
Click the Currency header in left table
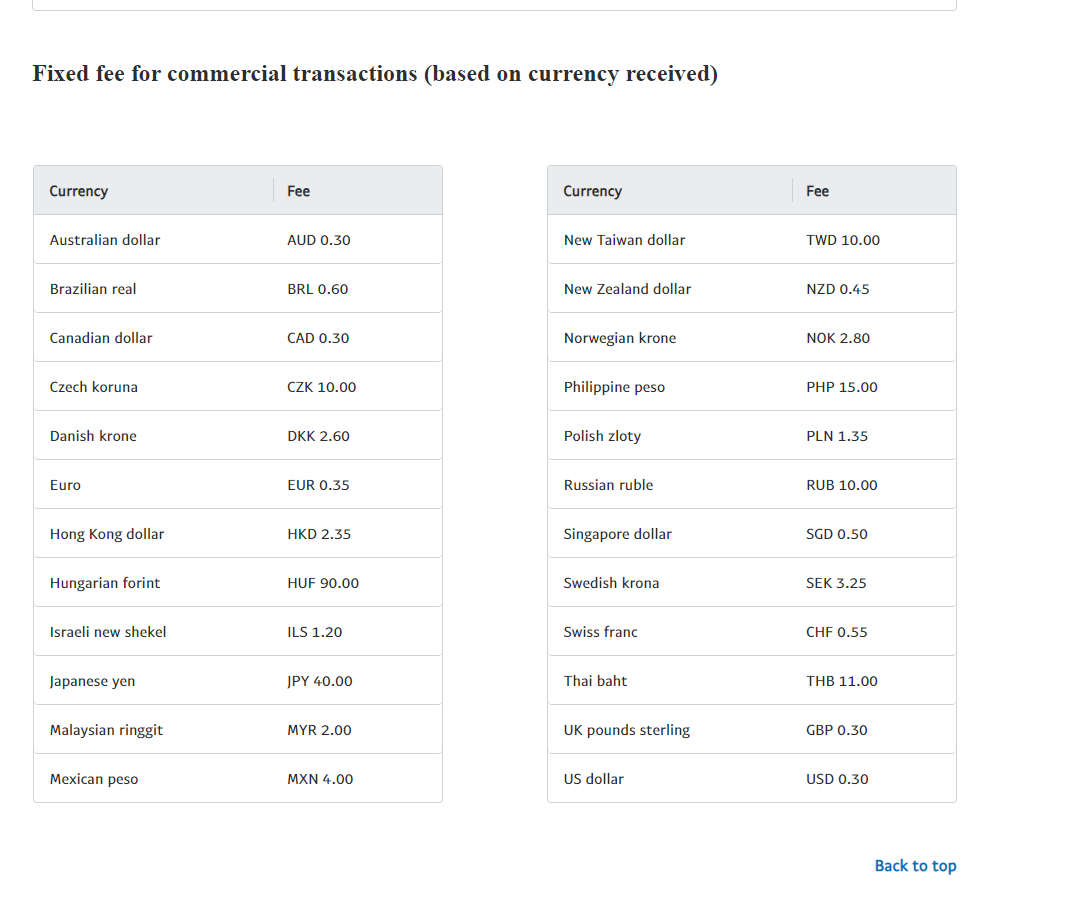point(79,191)
